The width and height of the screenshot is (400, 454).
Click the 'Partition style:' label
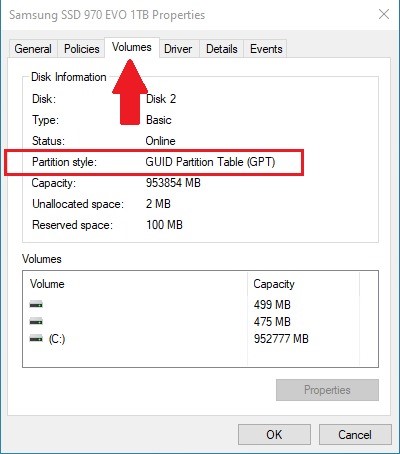click(64, 162)
